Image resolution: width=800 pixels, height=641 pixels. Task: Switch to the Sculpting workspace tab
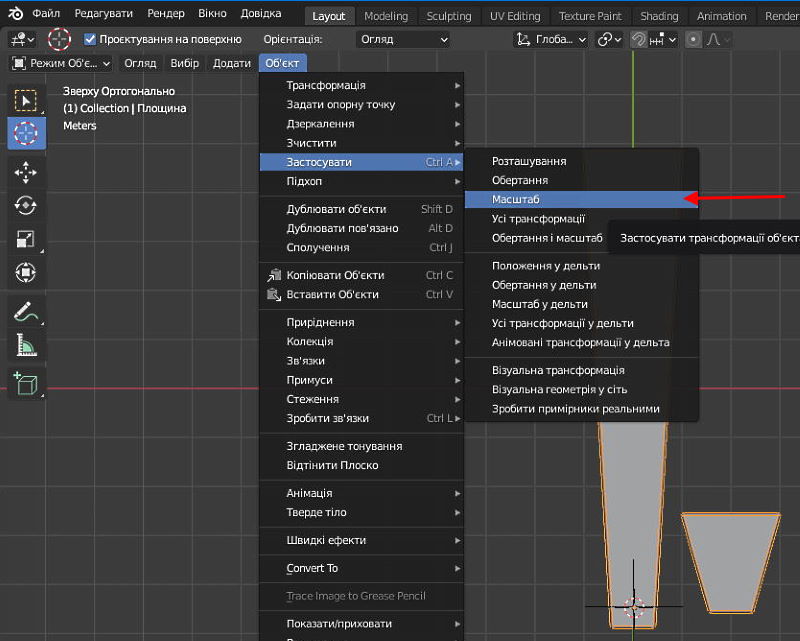tap(449, 16)
